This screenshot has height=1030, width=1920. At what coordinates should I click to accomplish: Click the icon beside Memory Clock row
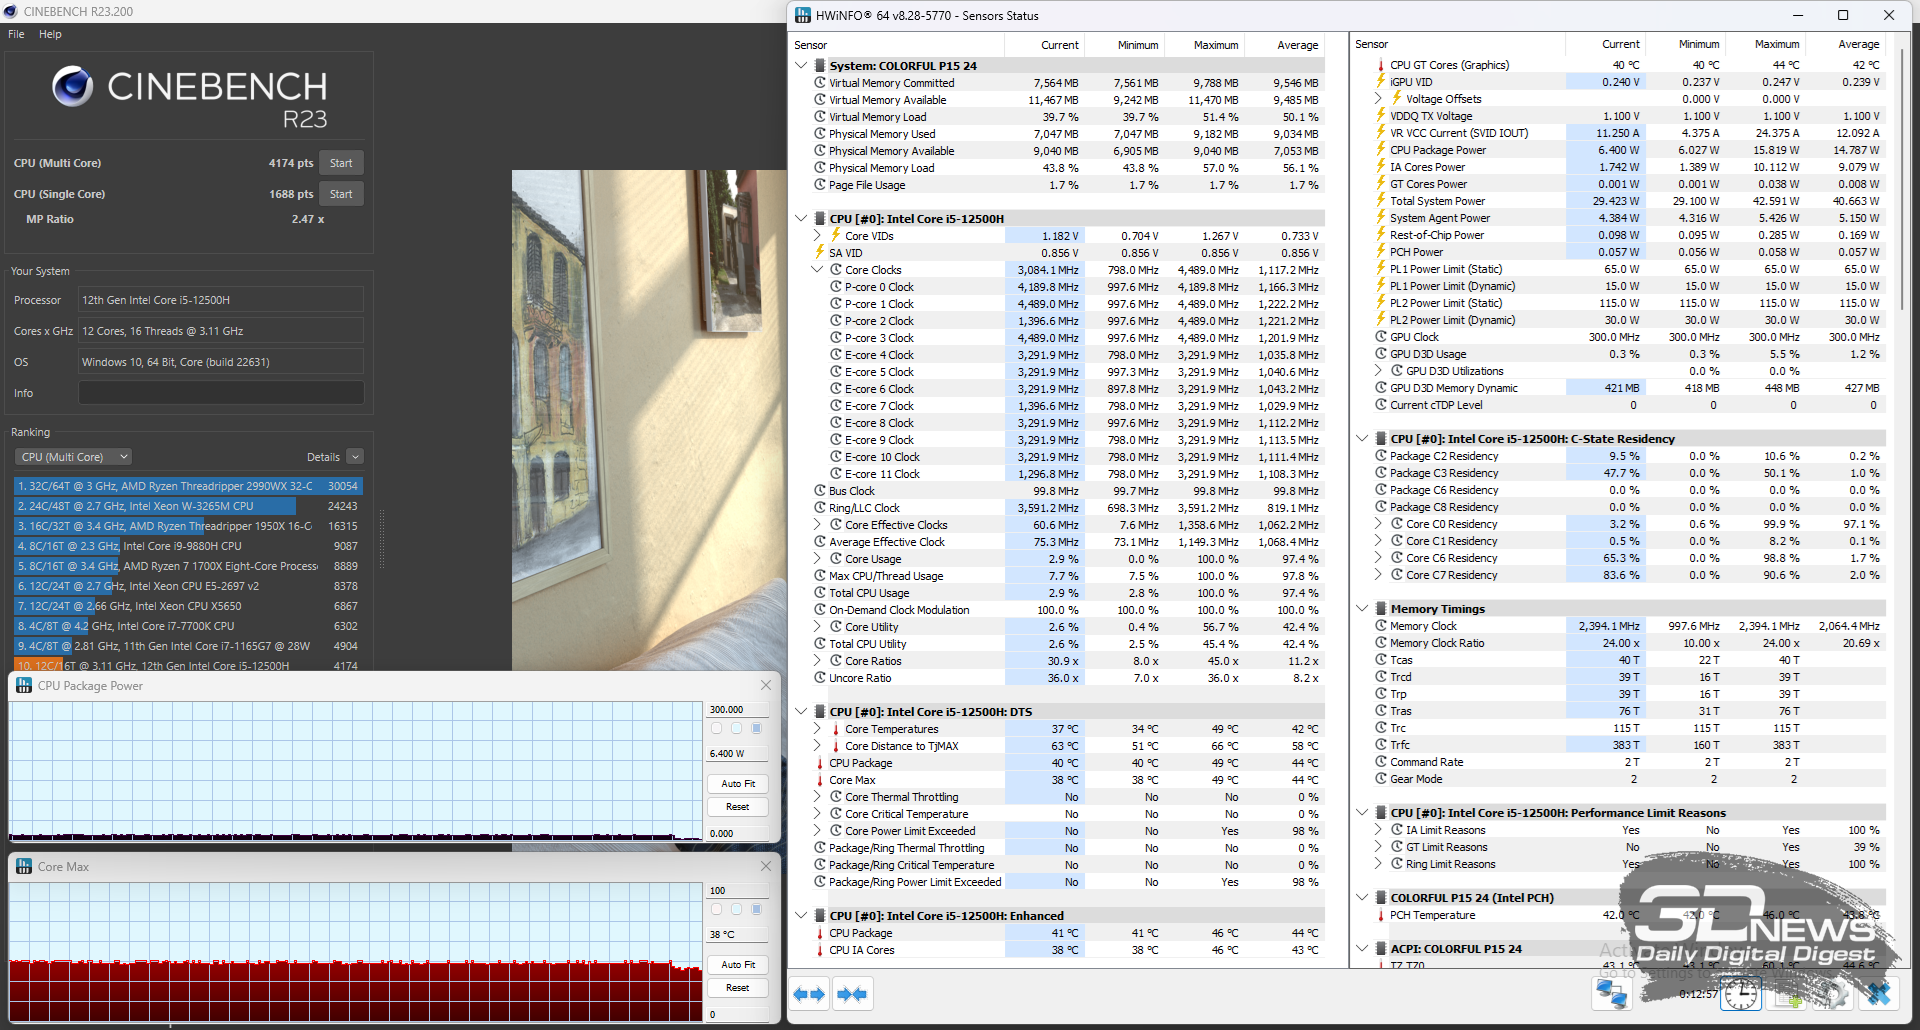(1381, 626)
